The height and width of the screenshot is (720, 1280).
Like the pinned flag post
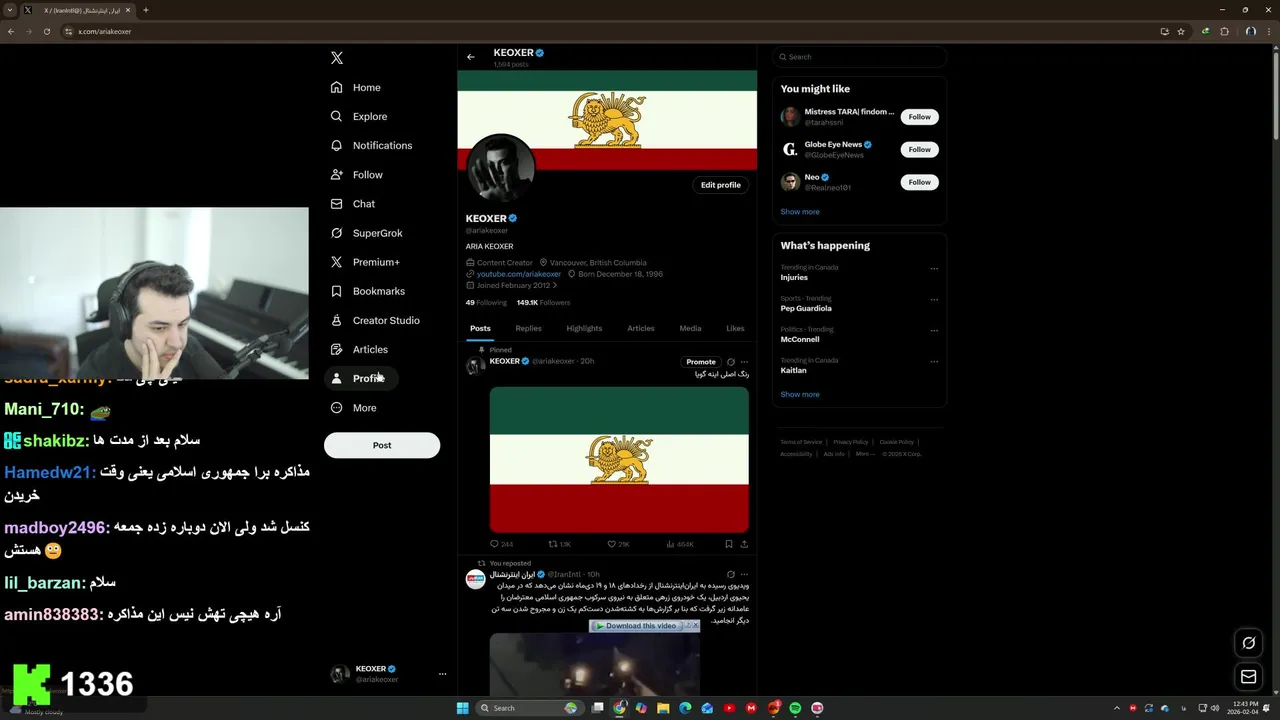pyautogui.click(x=618, y=544)
